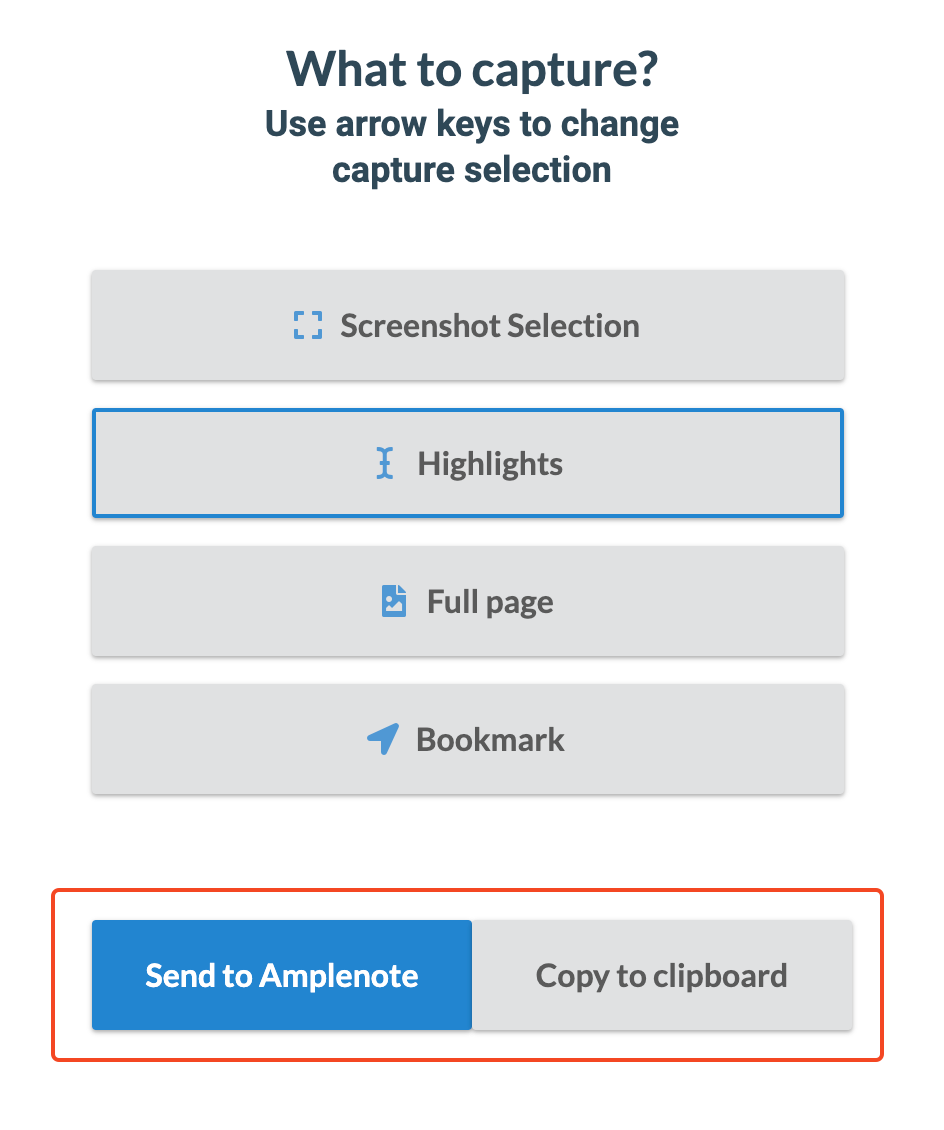Click the paper-plane arrow icon beside Bookmark

(x=383, y=739)
